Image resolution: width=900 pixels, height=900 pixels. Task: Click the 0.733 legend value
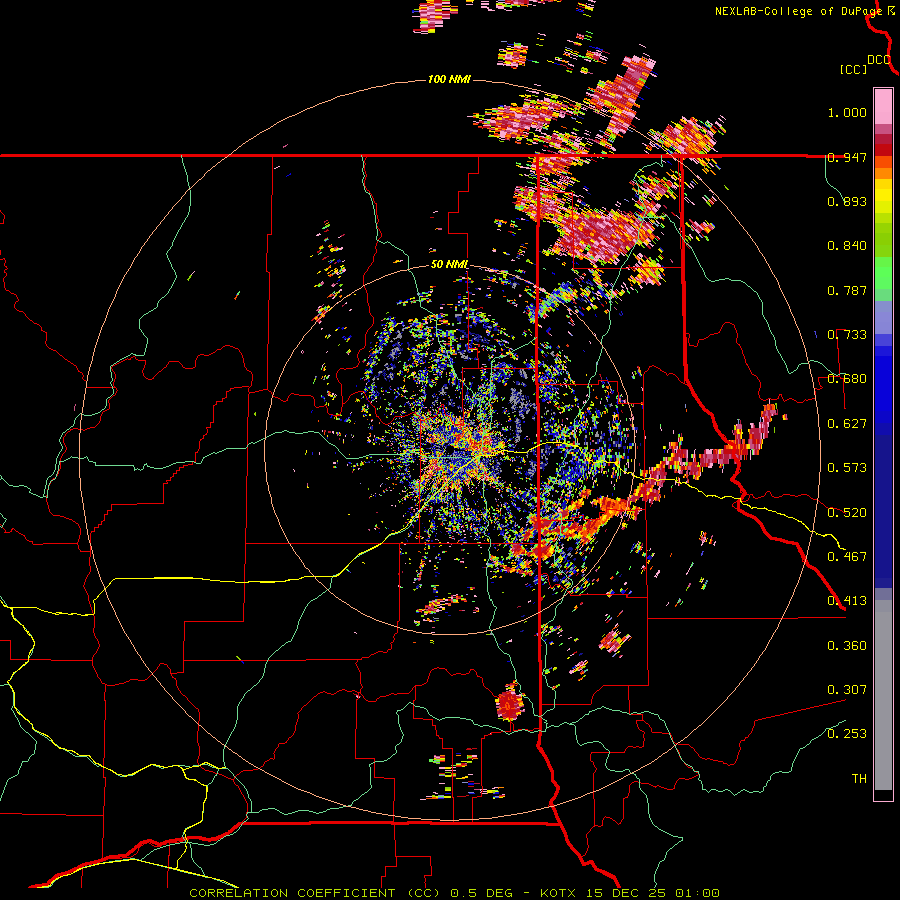point(847,335)
